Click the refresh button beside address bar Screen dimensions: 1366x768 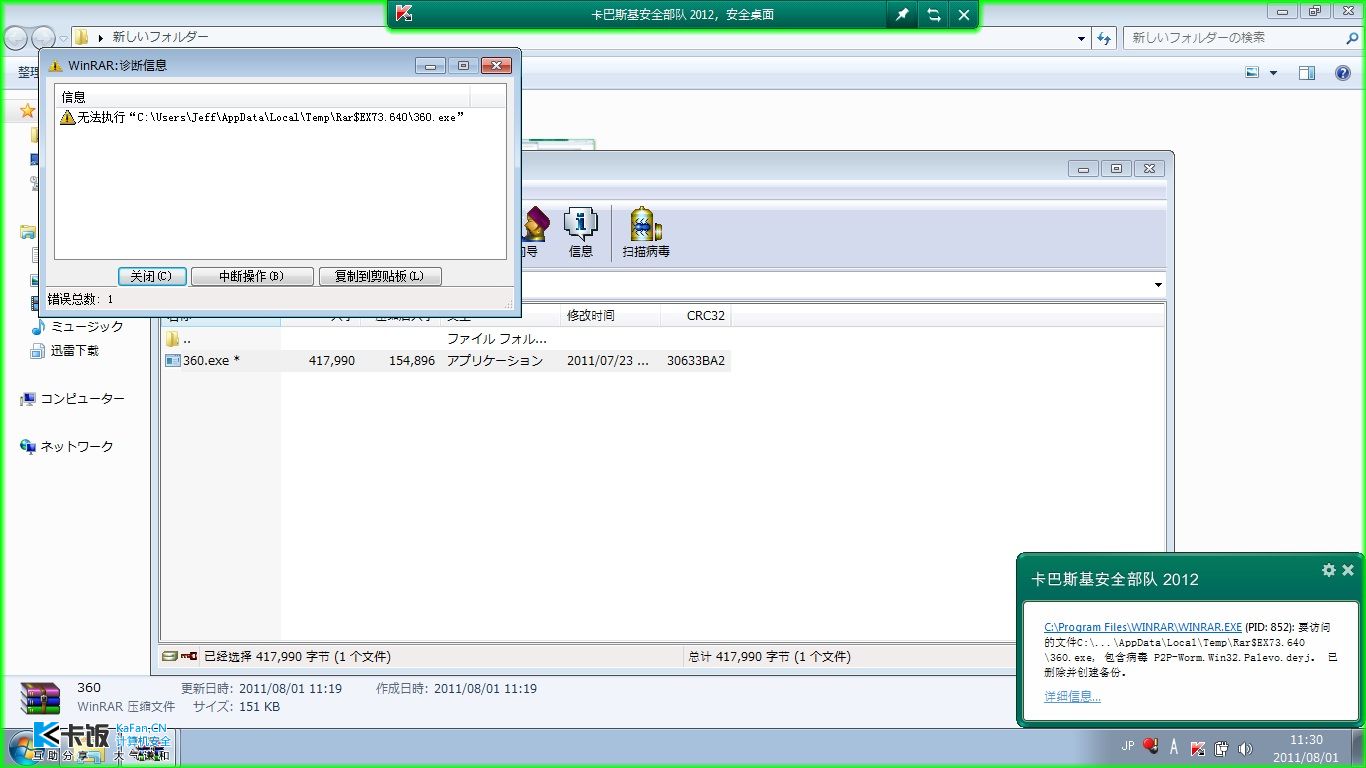click(x=1104, y=38)
